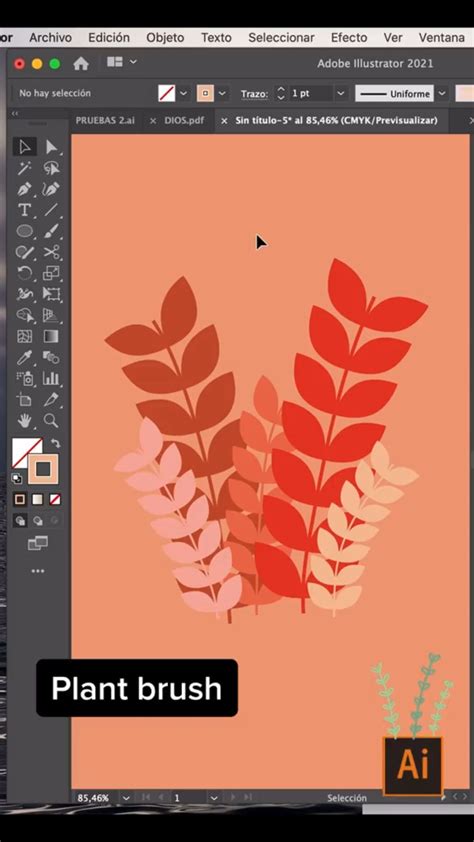
Task: Open the stroke weight dropdown
Action: click(x=341, y=93)
